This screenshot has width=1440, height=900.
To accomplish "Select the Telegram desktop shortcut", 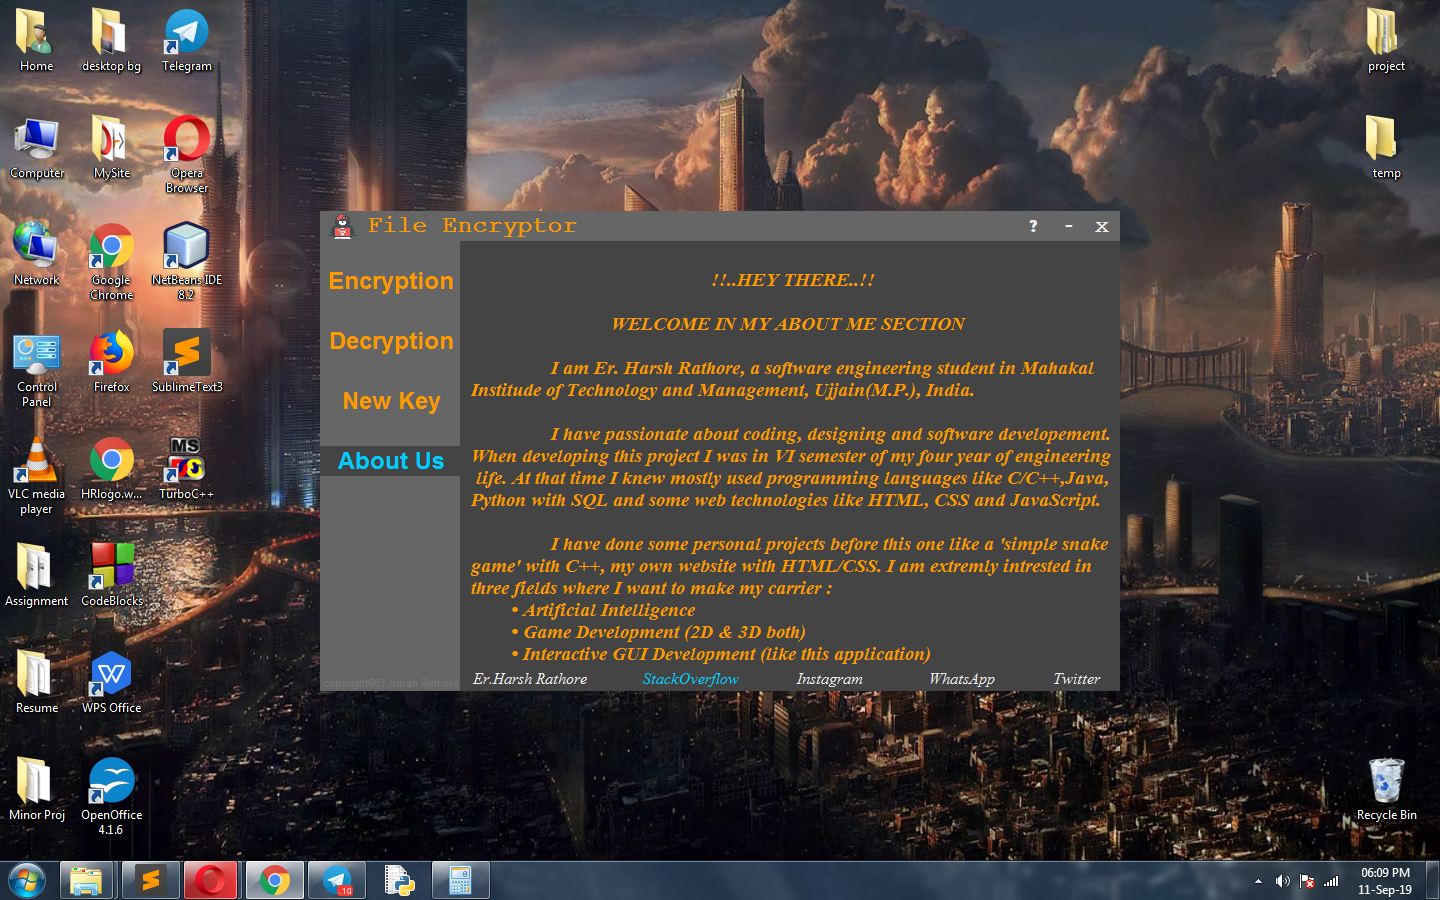I will 186,40.
